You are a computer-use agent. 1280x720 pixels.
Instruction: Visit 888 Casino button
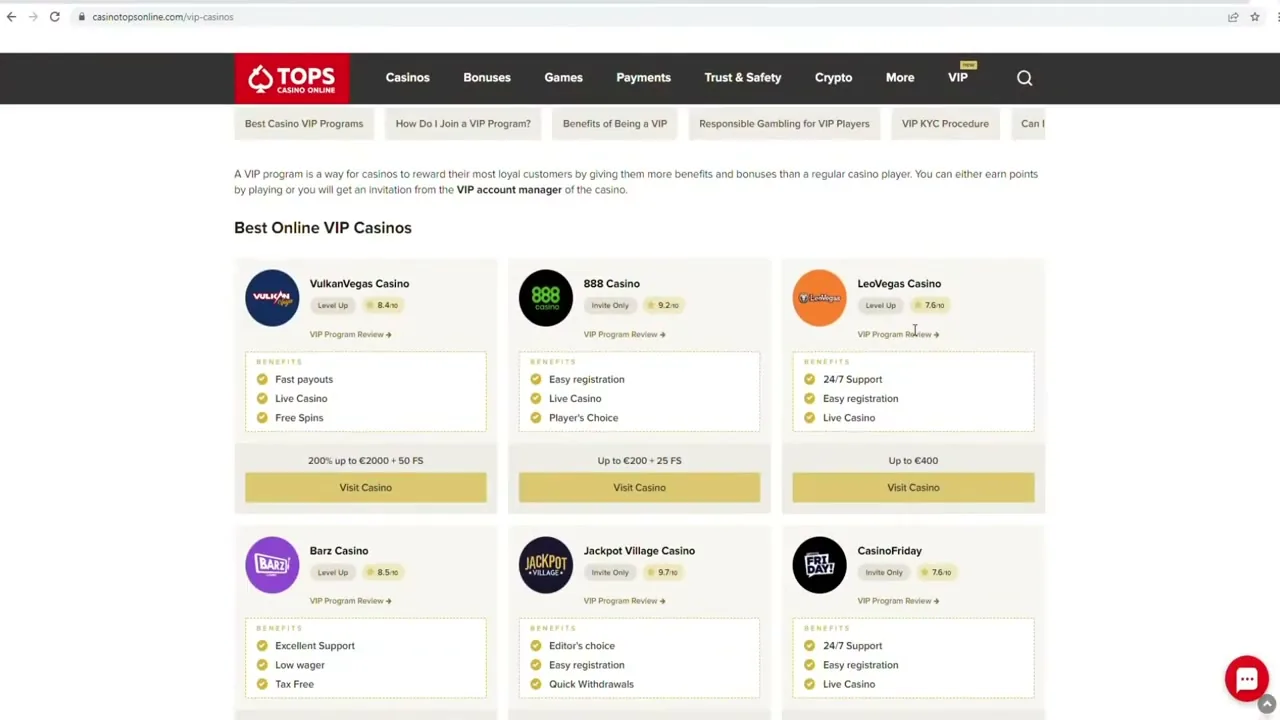pos(639,488)
